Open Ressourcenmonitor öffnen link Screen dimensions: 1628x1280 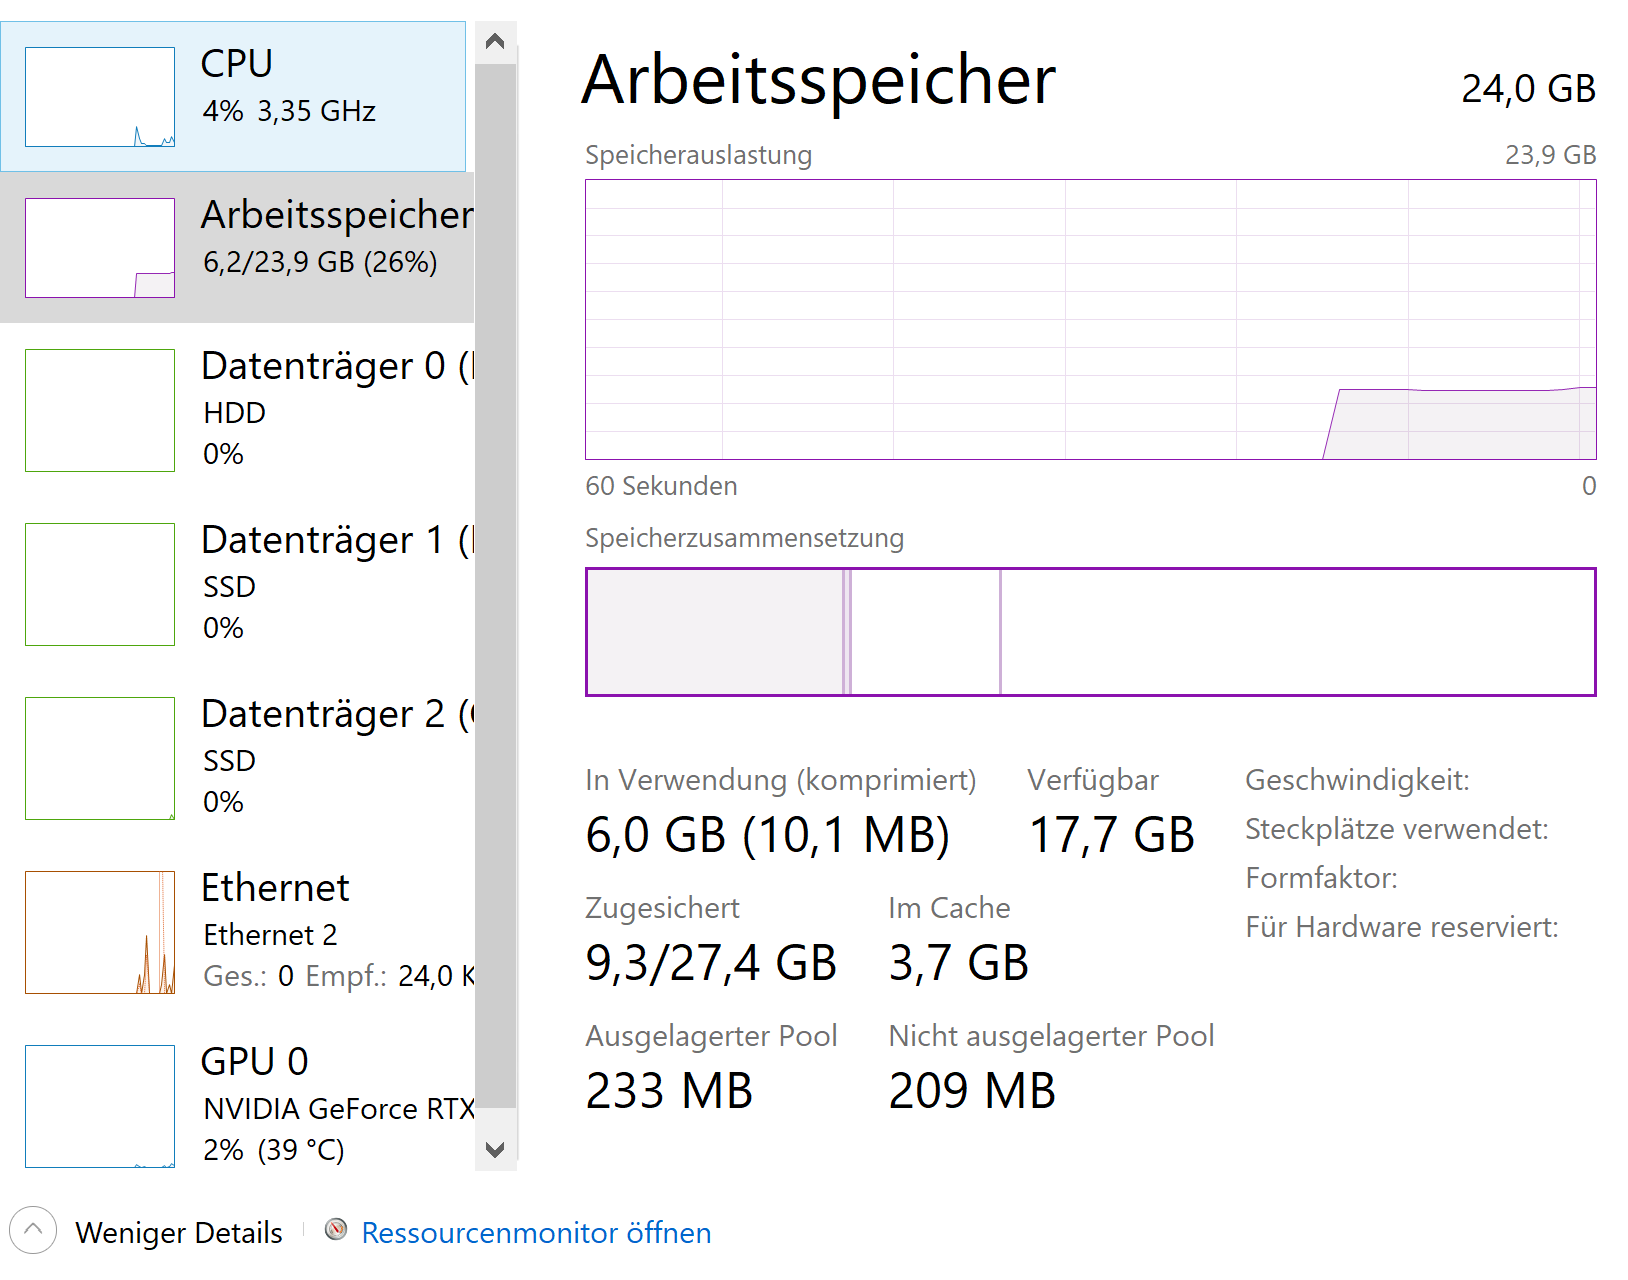[x=536, y=1233]
